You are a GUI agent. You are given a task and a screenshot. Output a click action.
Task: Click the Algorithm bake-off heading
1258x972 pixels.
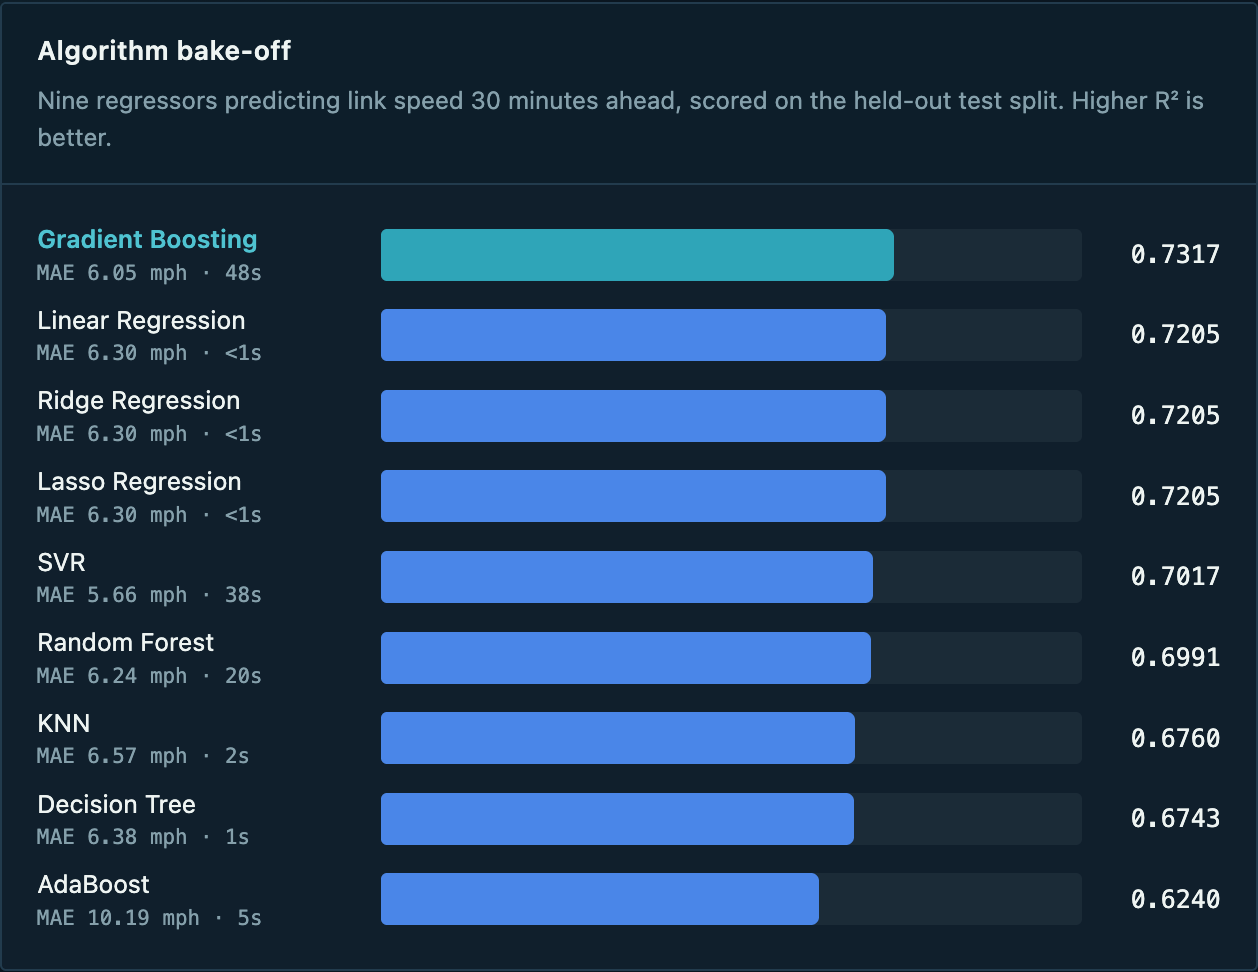click(x=164, y=51)
